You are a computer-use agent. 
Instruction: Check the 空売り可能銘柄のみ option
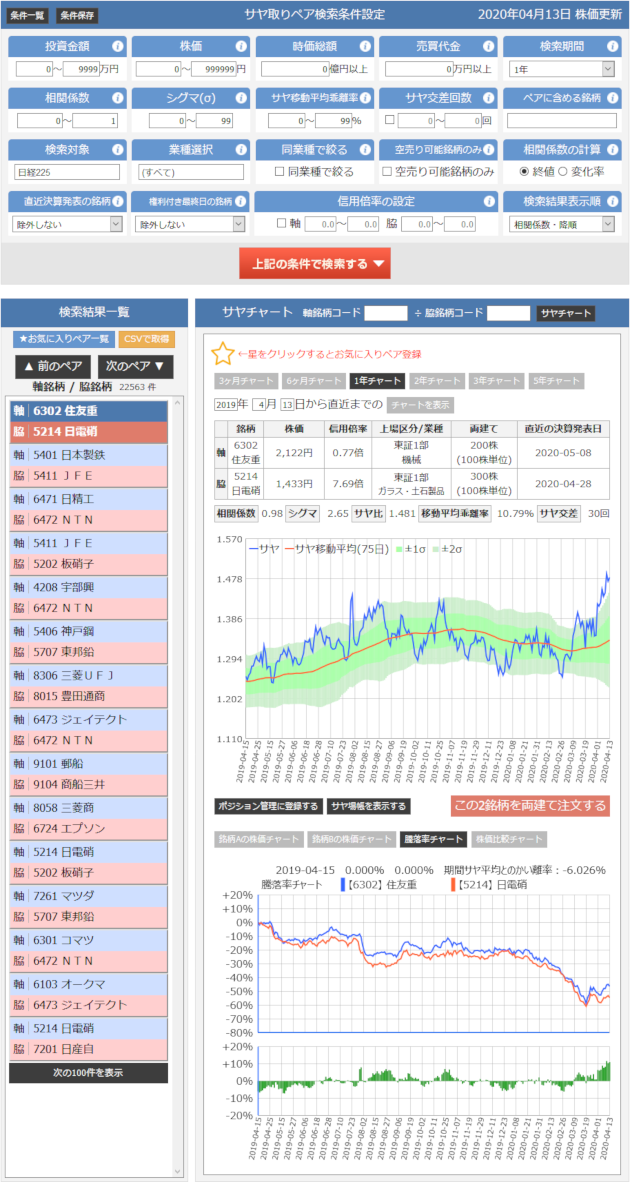(x=387, y=172)
